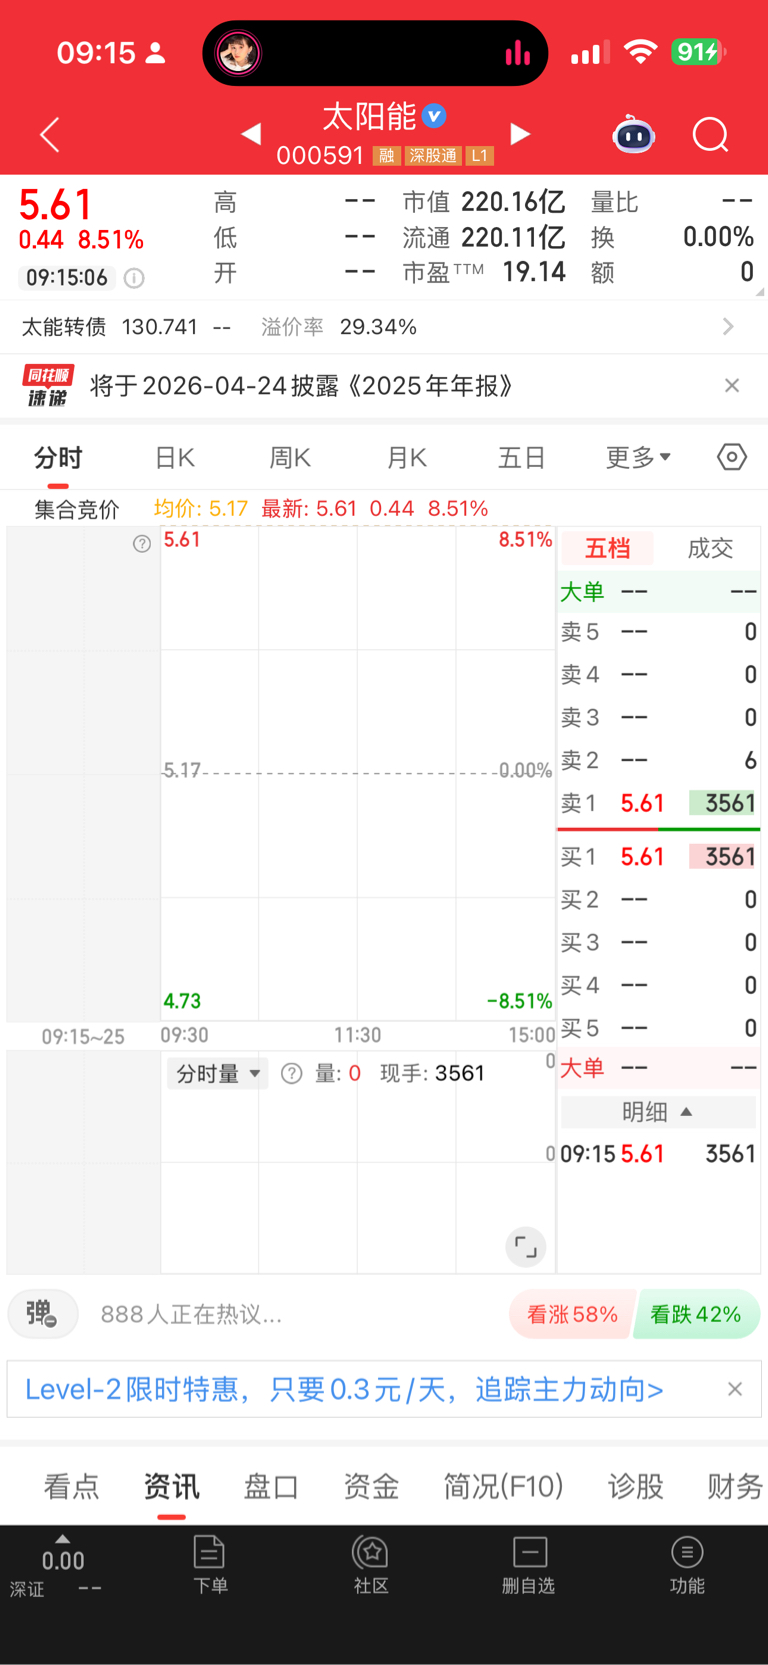Screen dimensions: 768x1665
Task: Tap the upper 大单 row in green
Action: coord(658,591)
